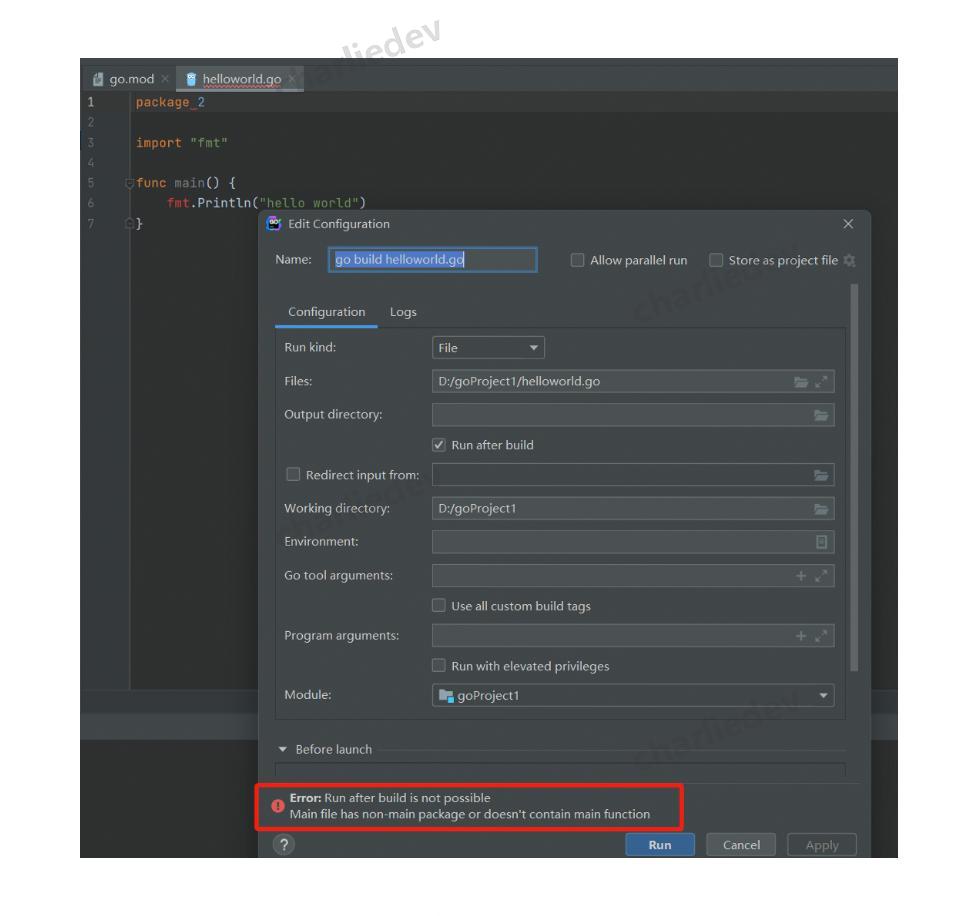Screen dimensions: 978x916
Task: Insert macro in Go tool arguments
Action: 801,576
